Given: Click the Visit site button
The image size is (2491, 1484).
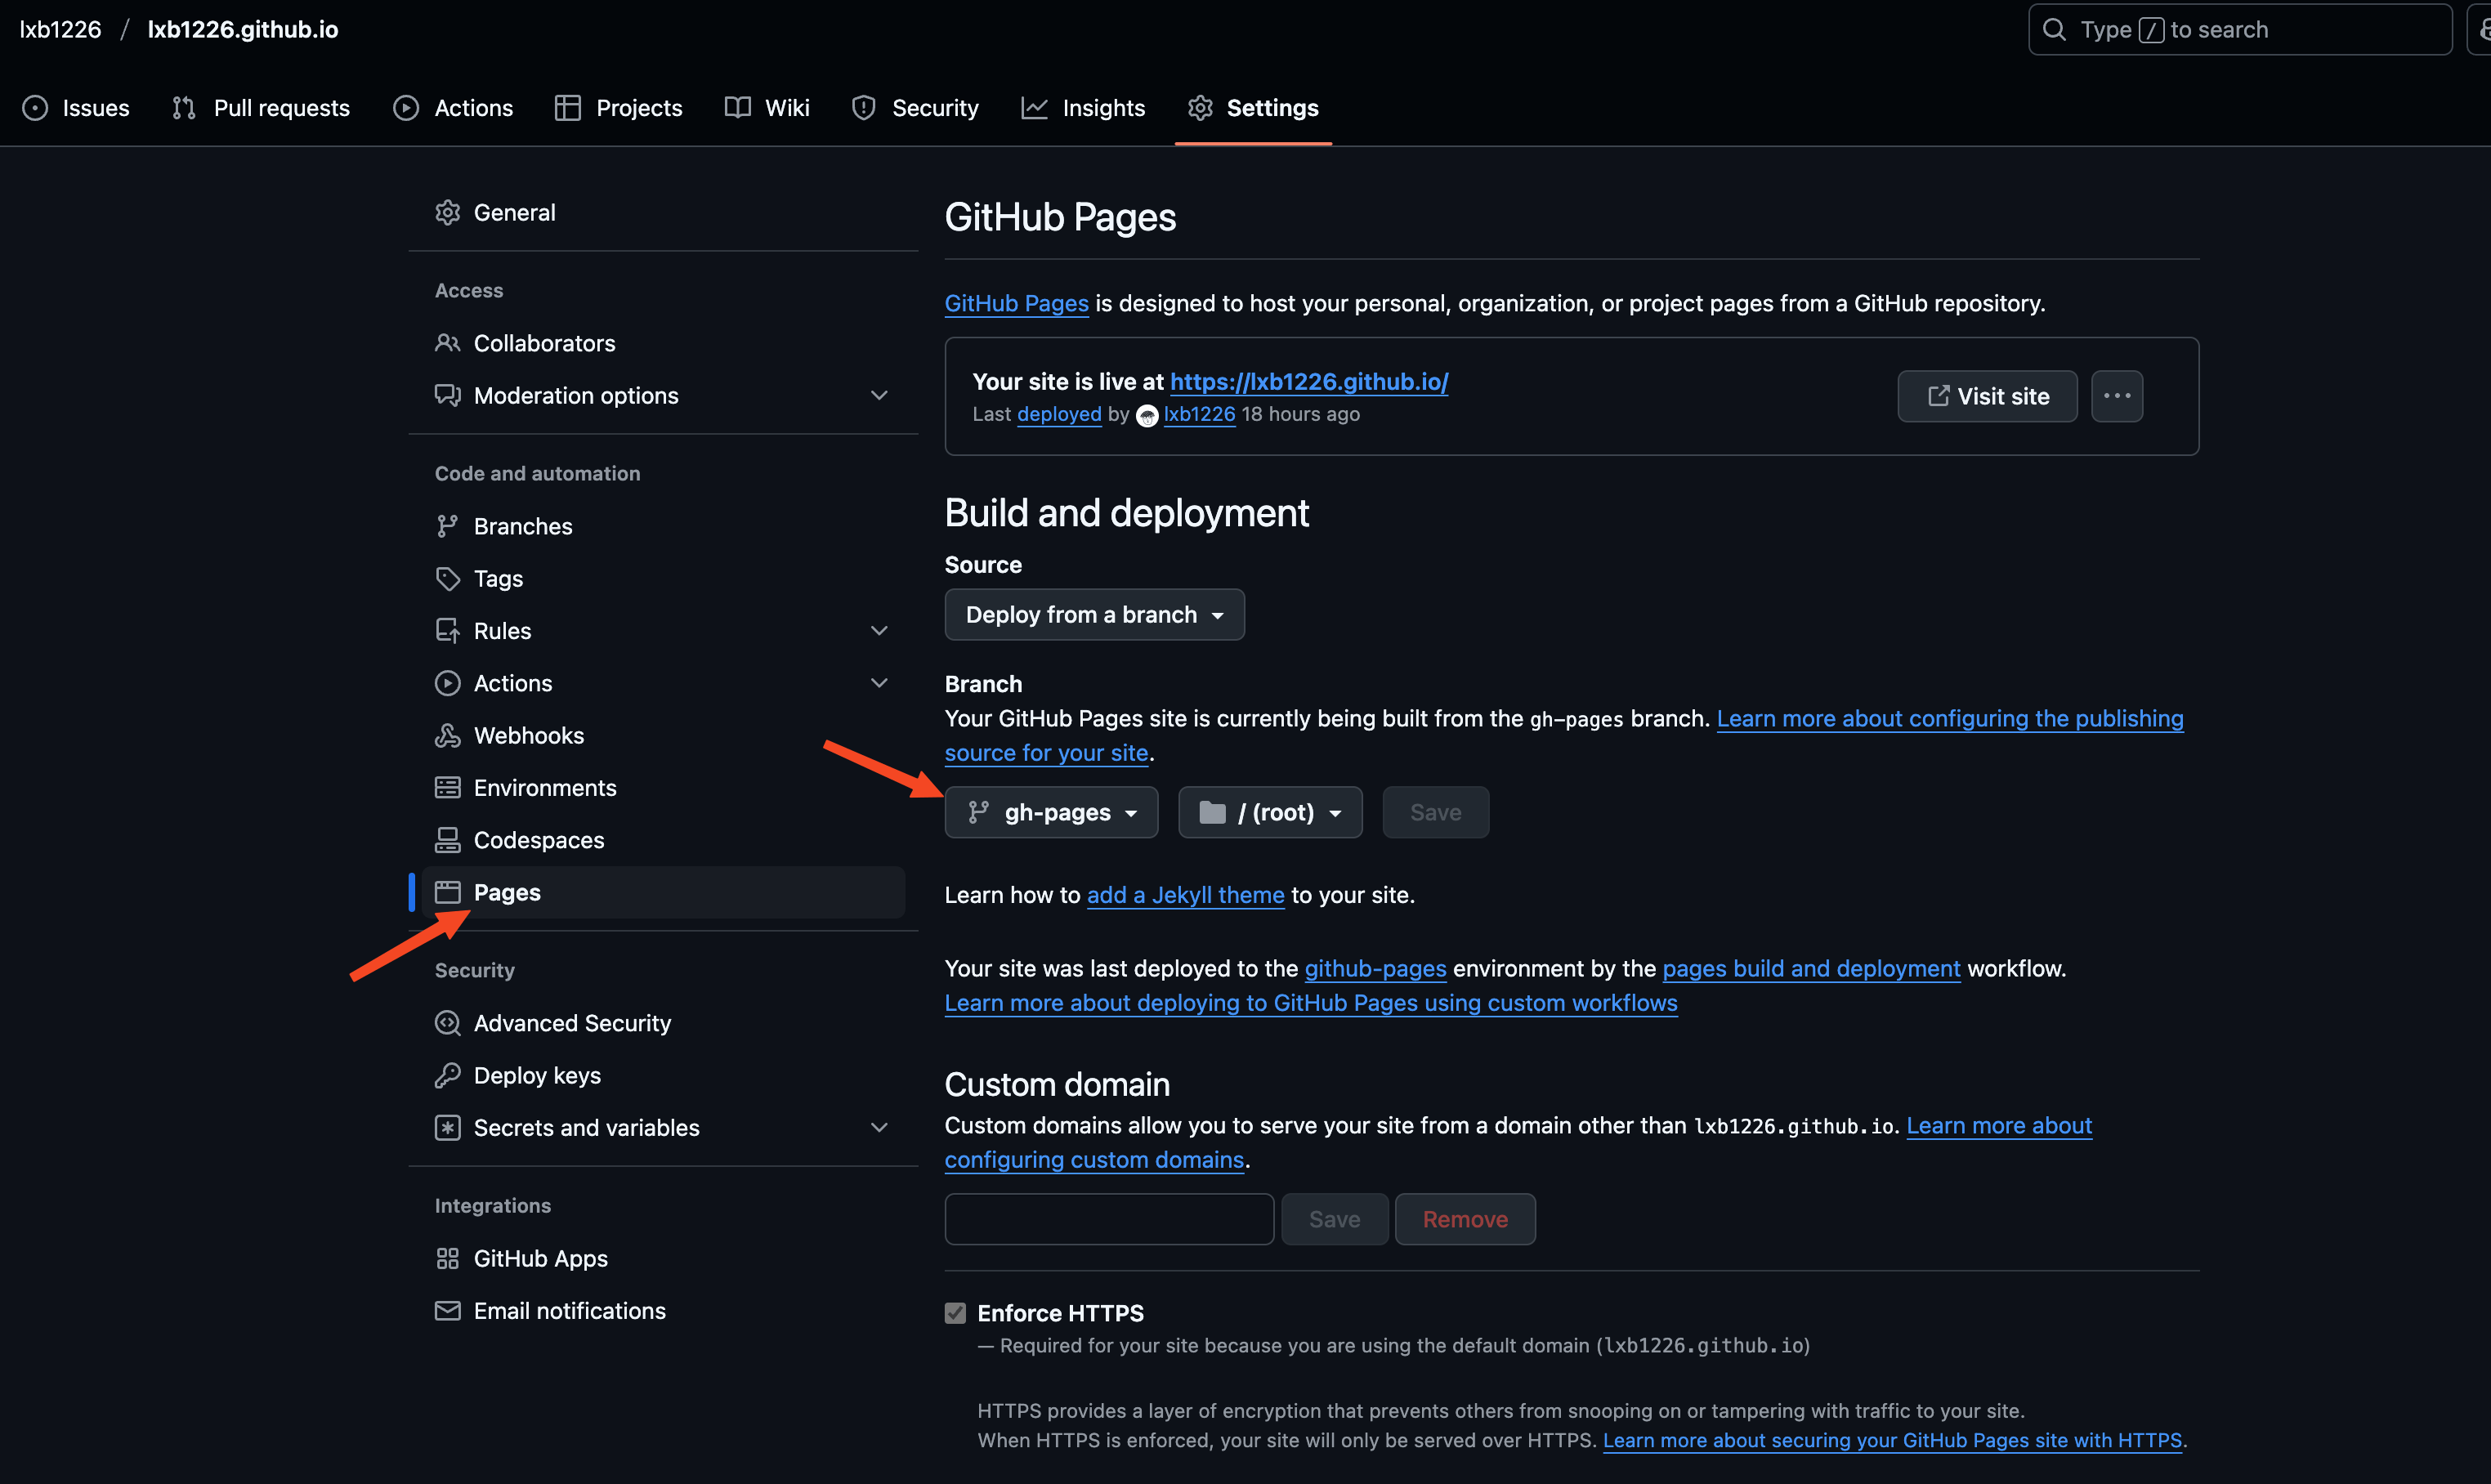Looking at the screenshot, I should (1987, 396).
